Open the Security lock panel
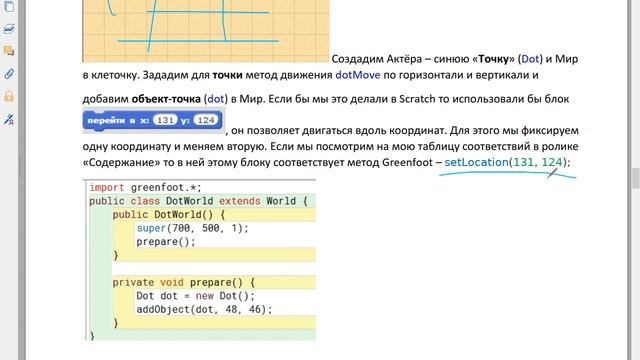This screenshot has width=640, height=360. (x=9, y=96)
